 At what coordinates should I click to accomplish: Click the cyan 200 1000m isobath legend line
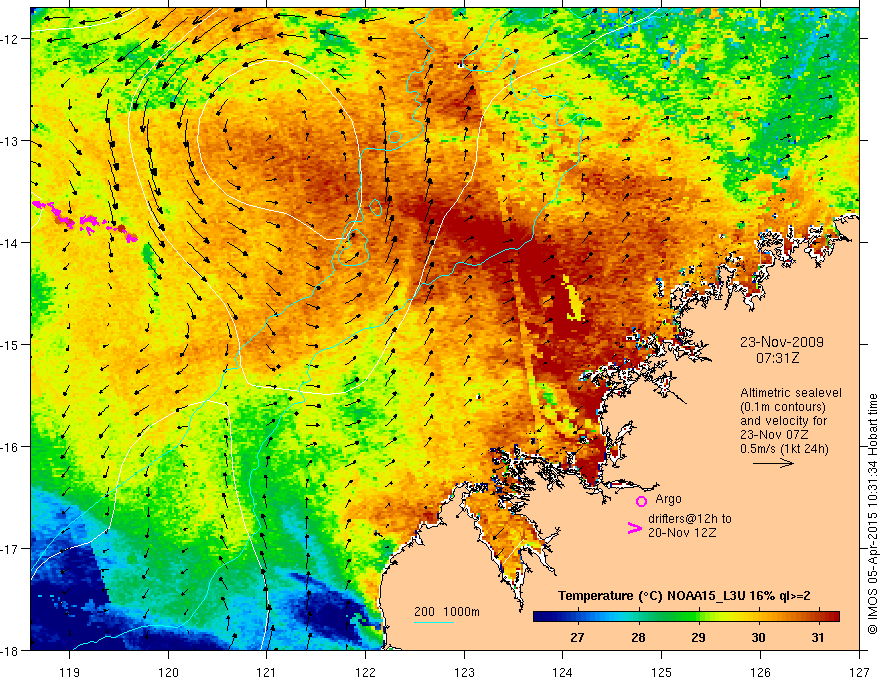point(434,622)
